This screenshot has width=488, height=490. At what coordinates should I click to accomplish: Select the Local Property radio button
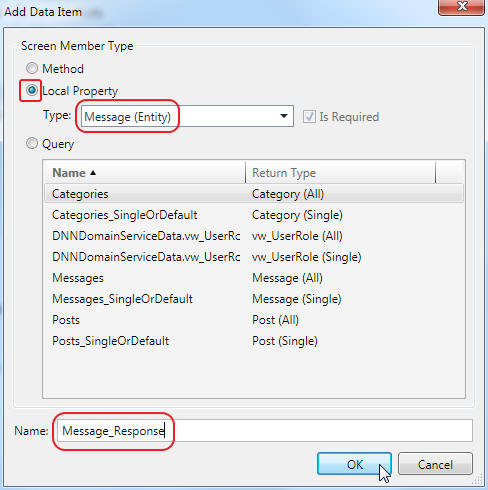point(32,90)
